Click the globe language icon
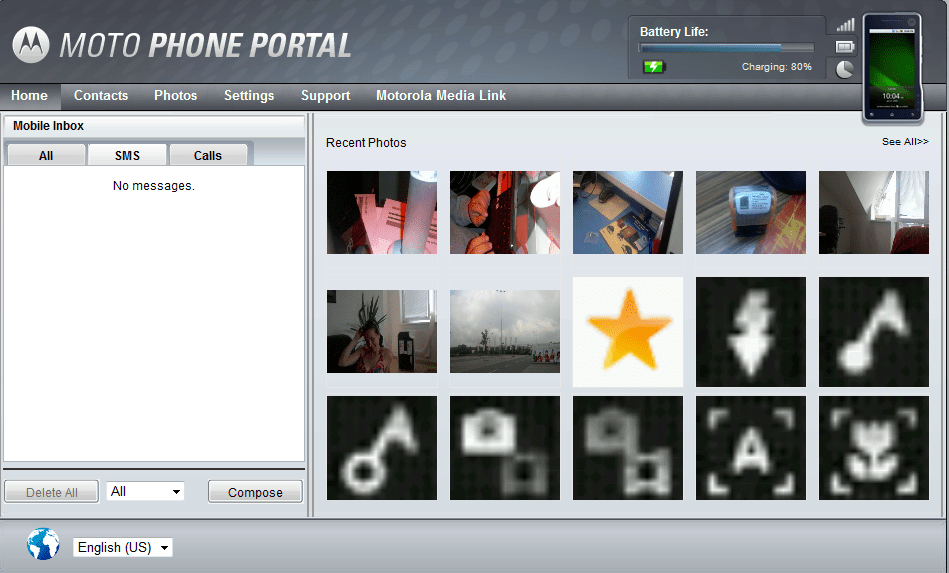Screen dimensions: 949x573 tap(43, 544)
